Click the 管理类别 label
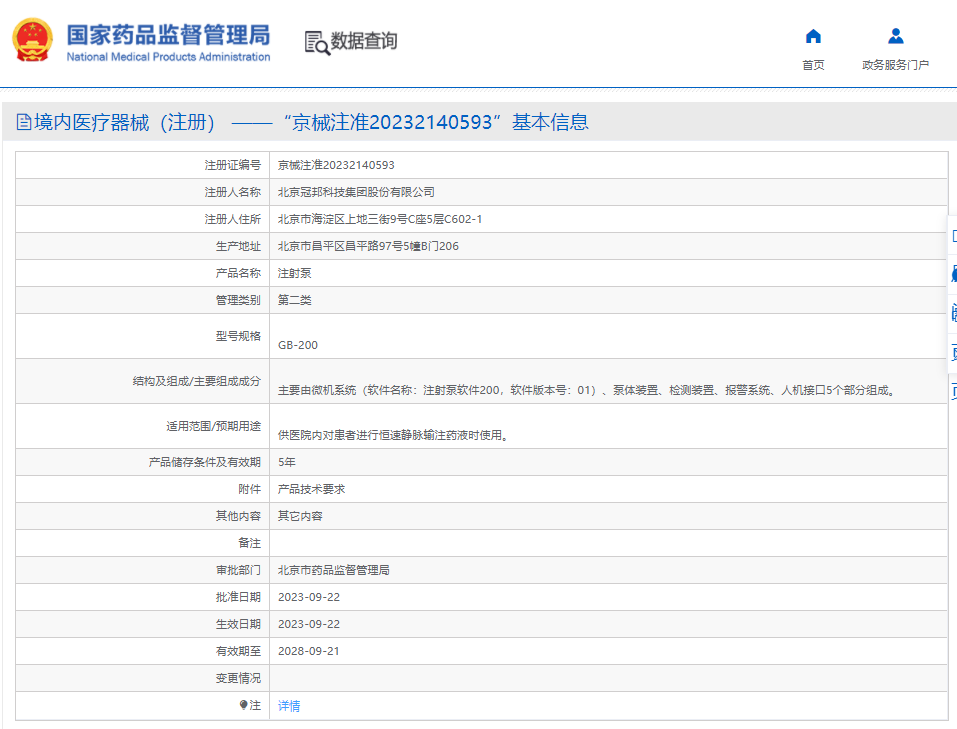This screenshot has width=957, height=729. 238,300
